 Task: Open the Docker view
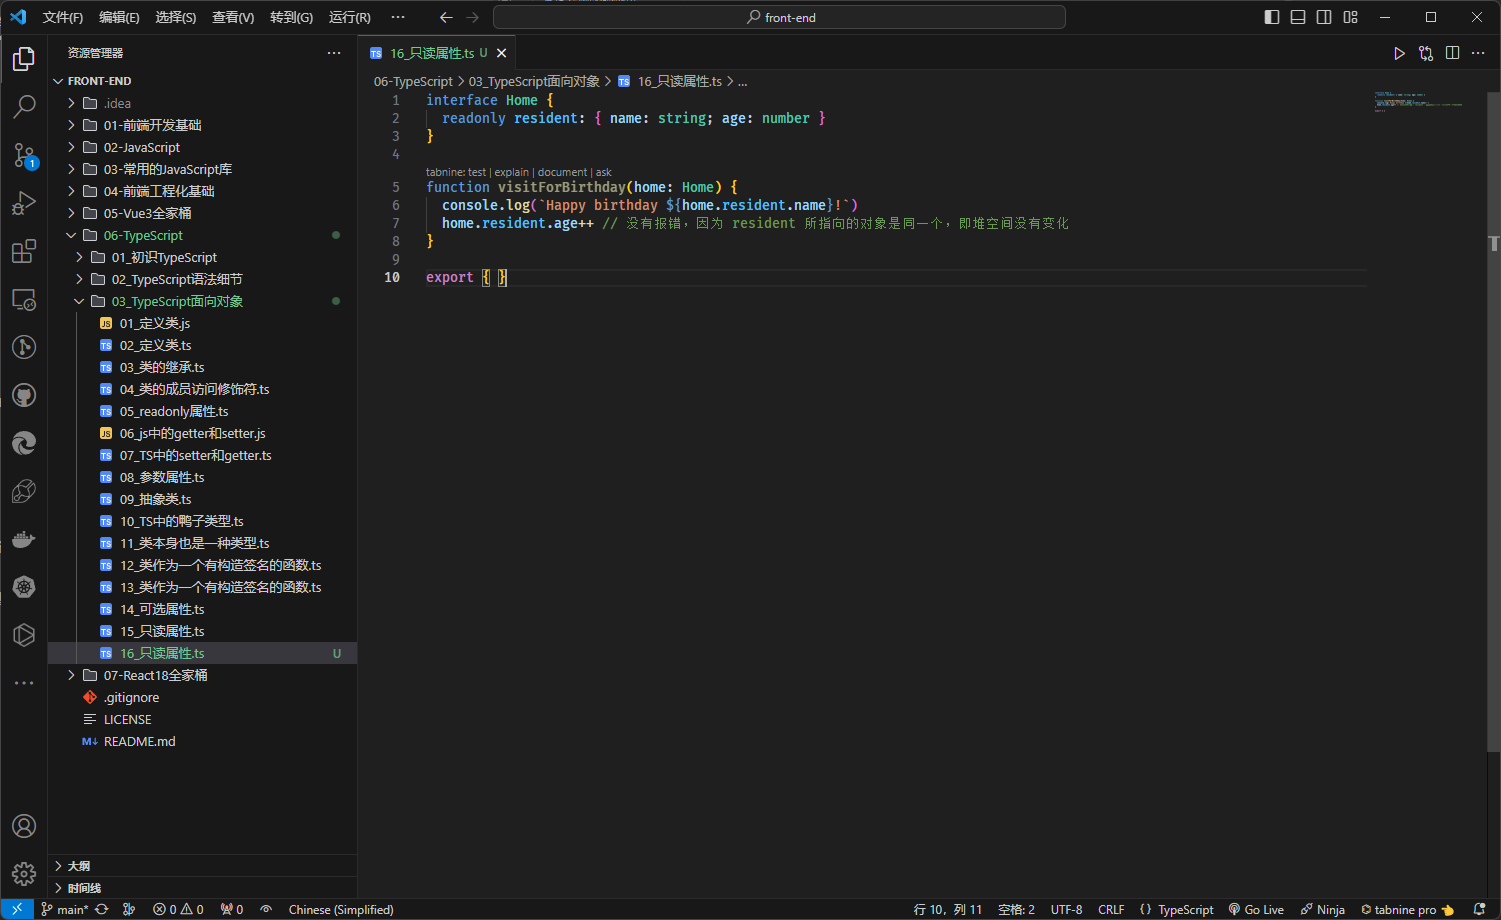[24, 540]
